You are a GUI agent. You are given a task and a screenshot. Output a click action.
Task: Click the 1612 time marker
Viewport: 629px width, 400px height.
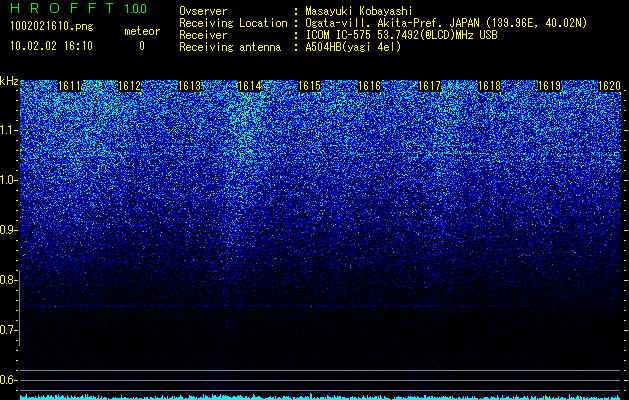pos(130,86)
